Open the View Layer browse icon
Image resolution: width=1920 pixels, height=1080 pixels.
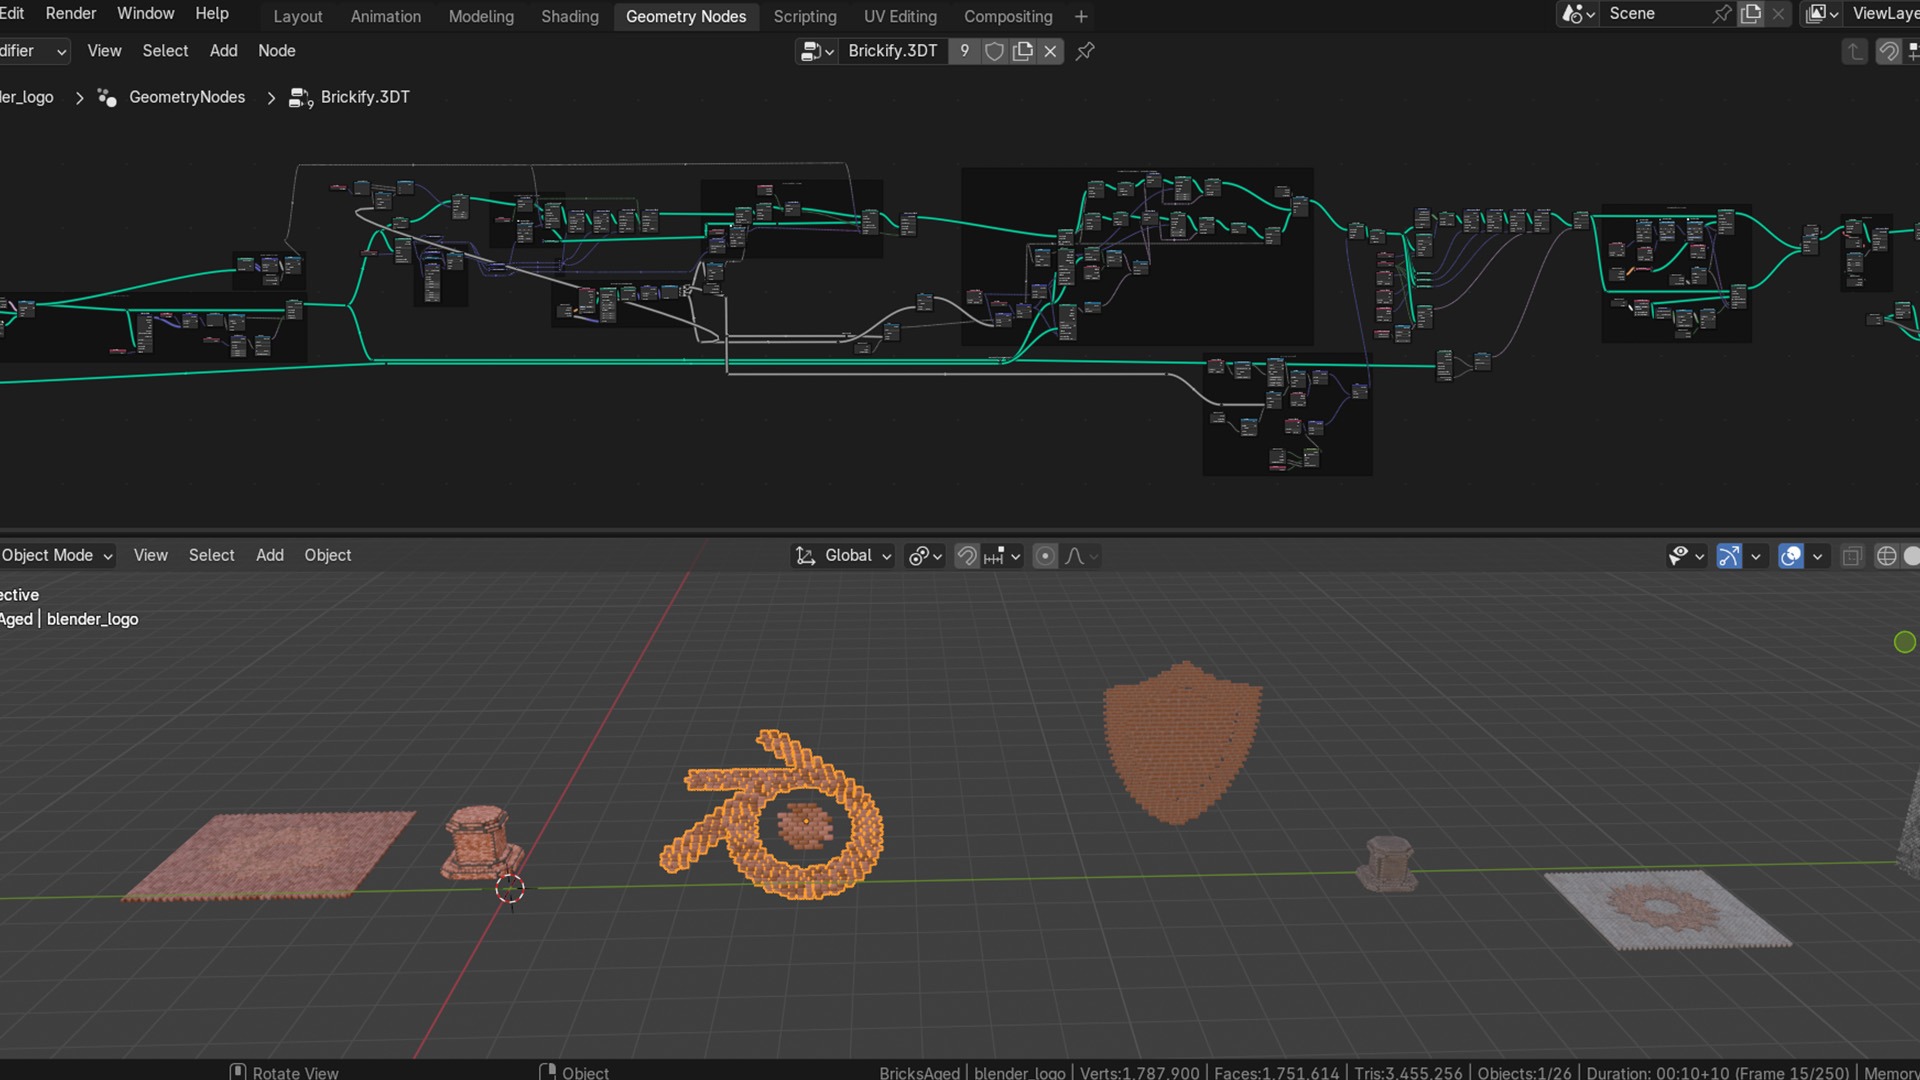[1823, 14]
